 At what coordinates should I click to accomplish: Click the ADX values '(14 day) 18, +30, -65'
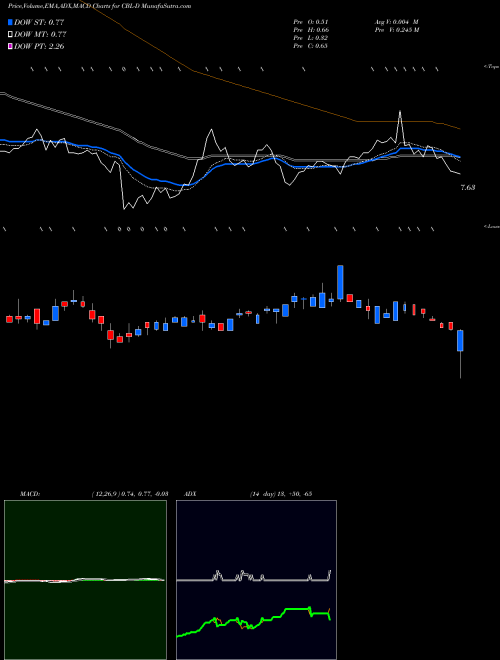coord(280,494)
